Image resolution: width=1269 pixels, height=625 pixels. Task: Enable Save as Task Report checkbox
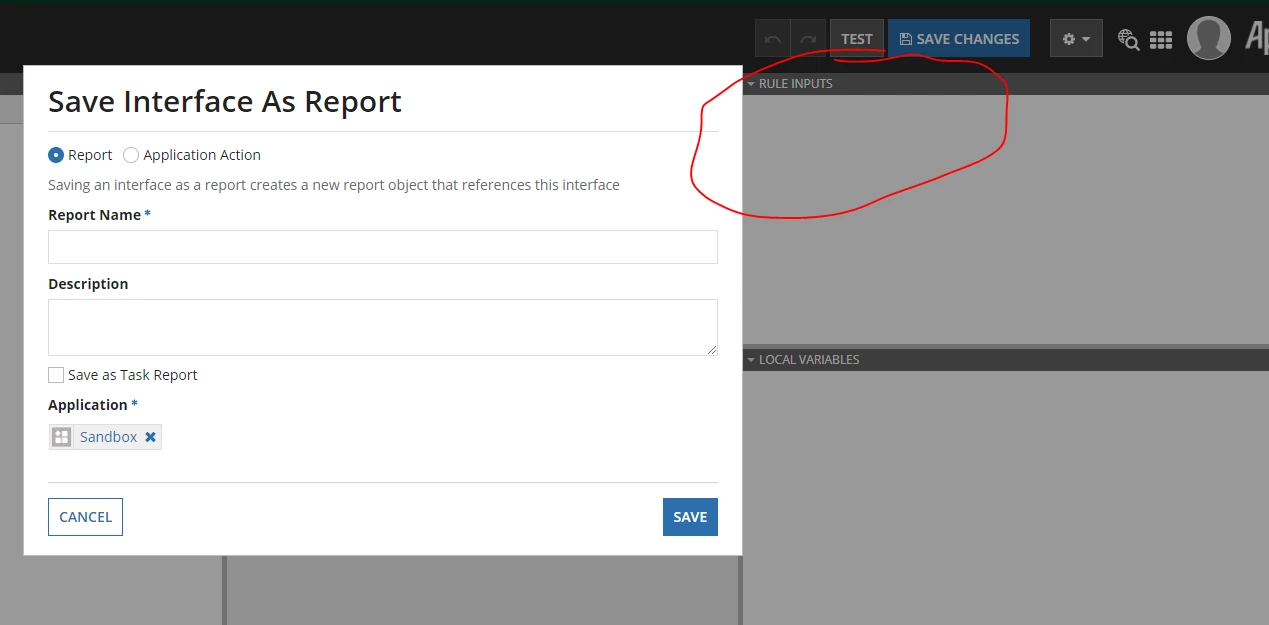click(56, 375)
